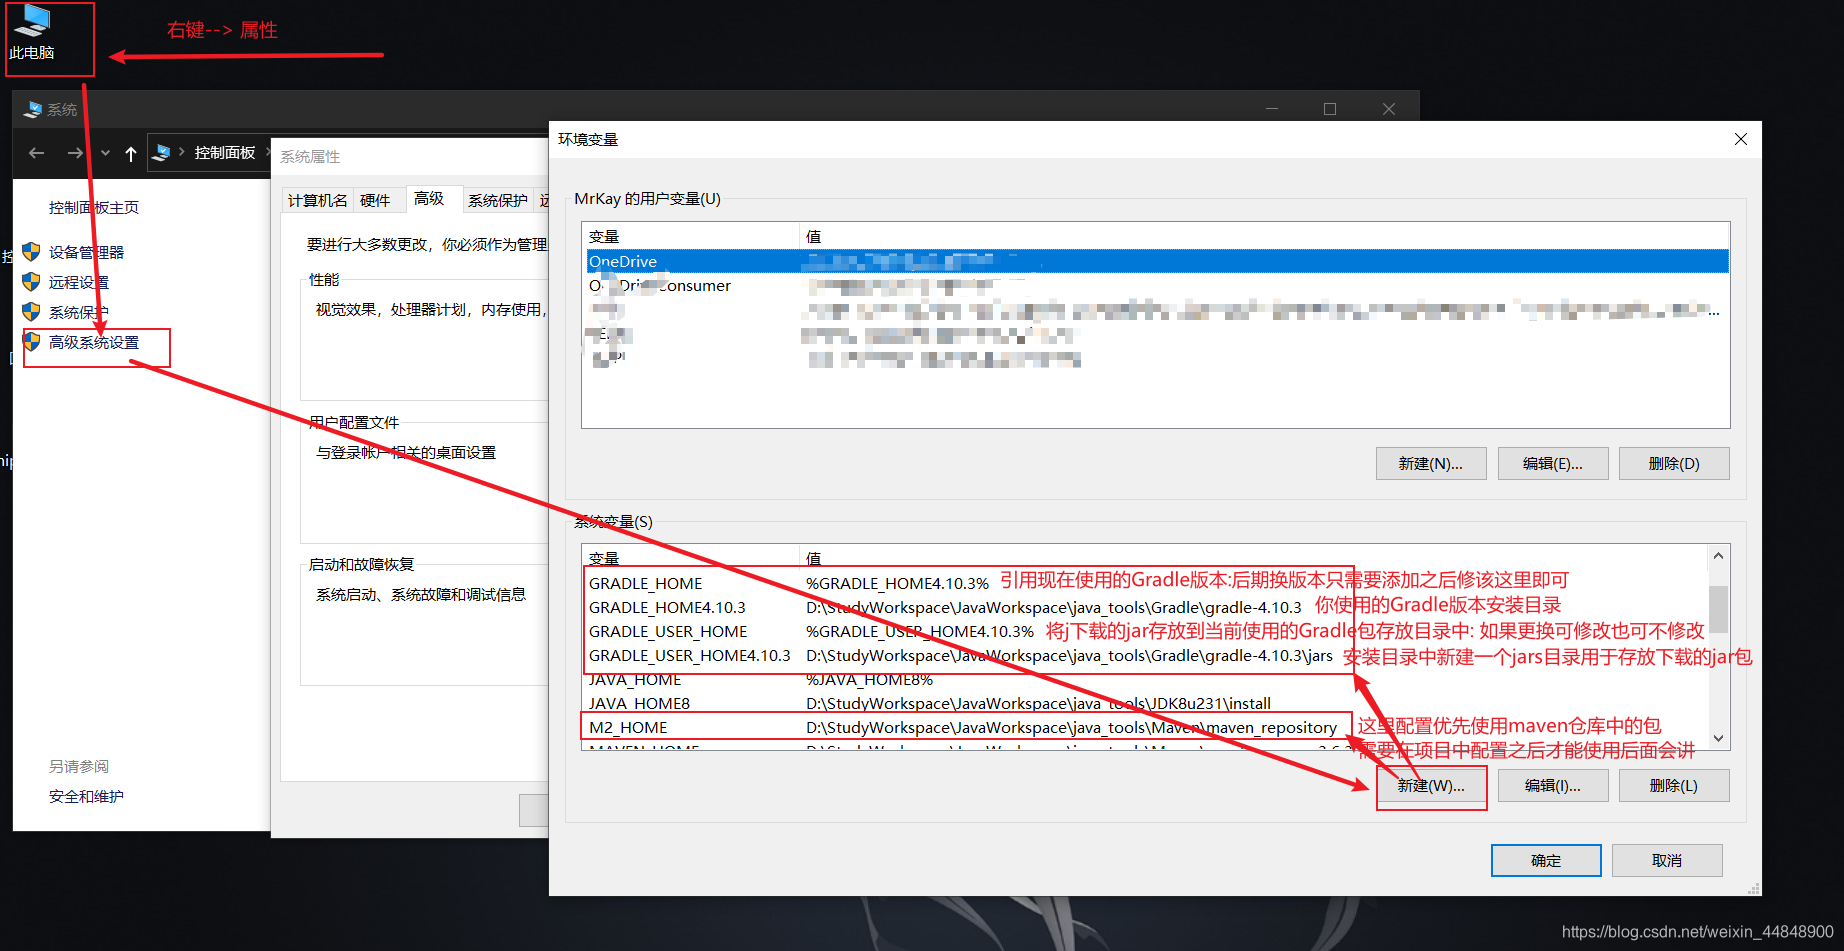Open 系统保护 link in sidebar
The height and width of the screenshot is (951, 1844).
click(79, 312)
